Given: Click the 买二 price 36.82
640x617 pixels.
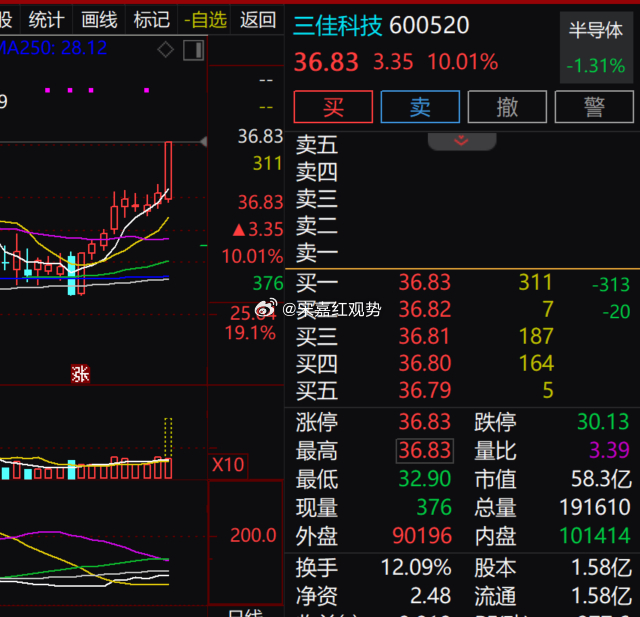Looking at the screenshot, I should 424,309.
